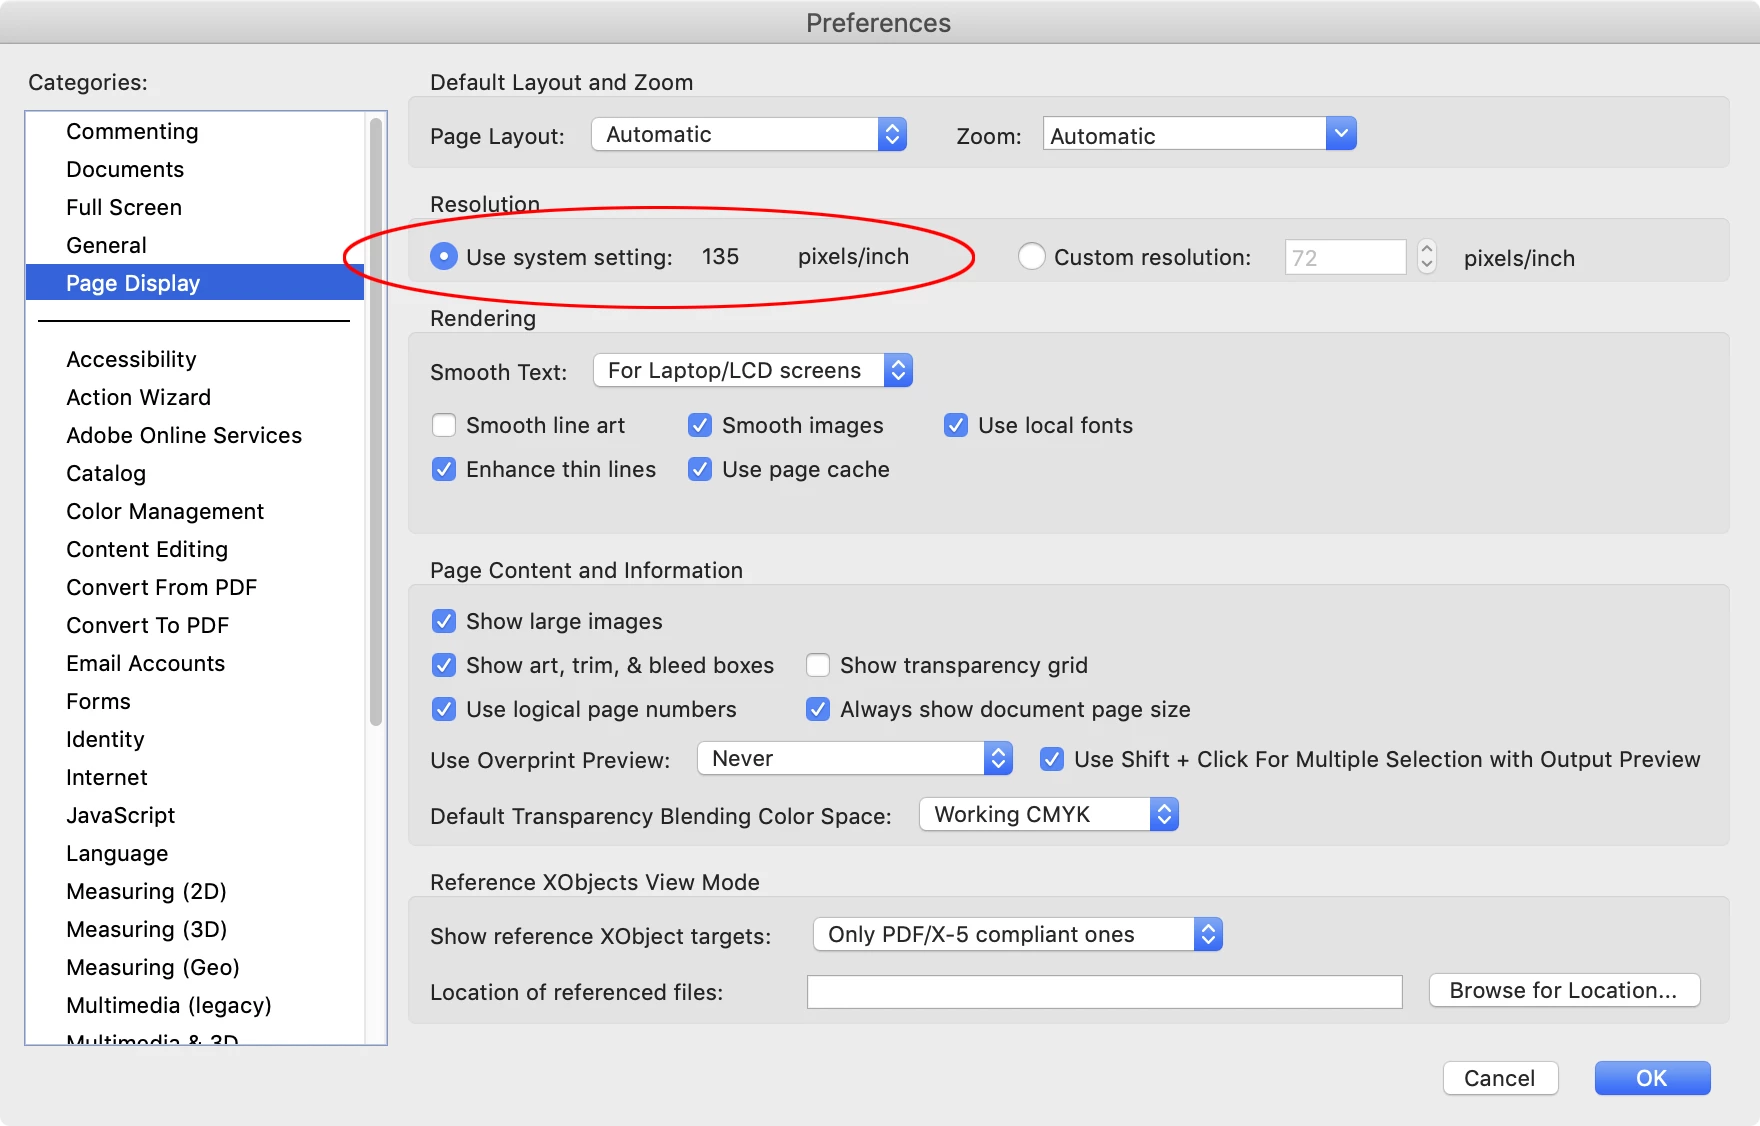
Task: Click the Location of referenced files field
Action: point(1105,992)
